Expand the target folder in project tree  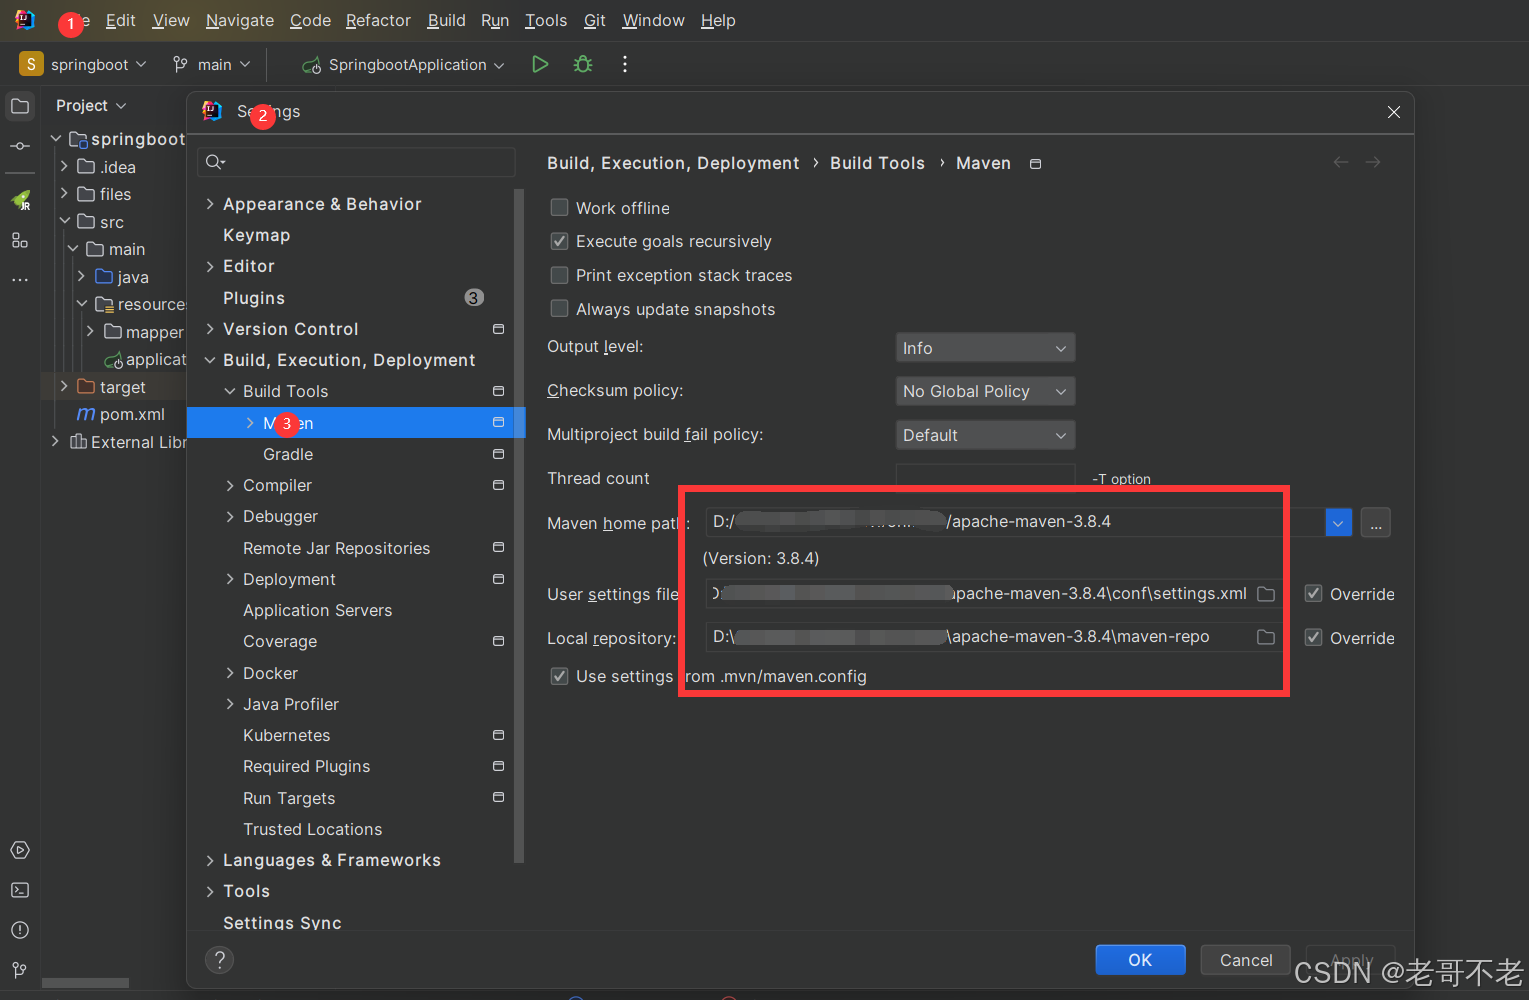tap(64, 387)
